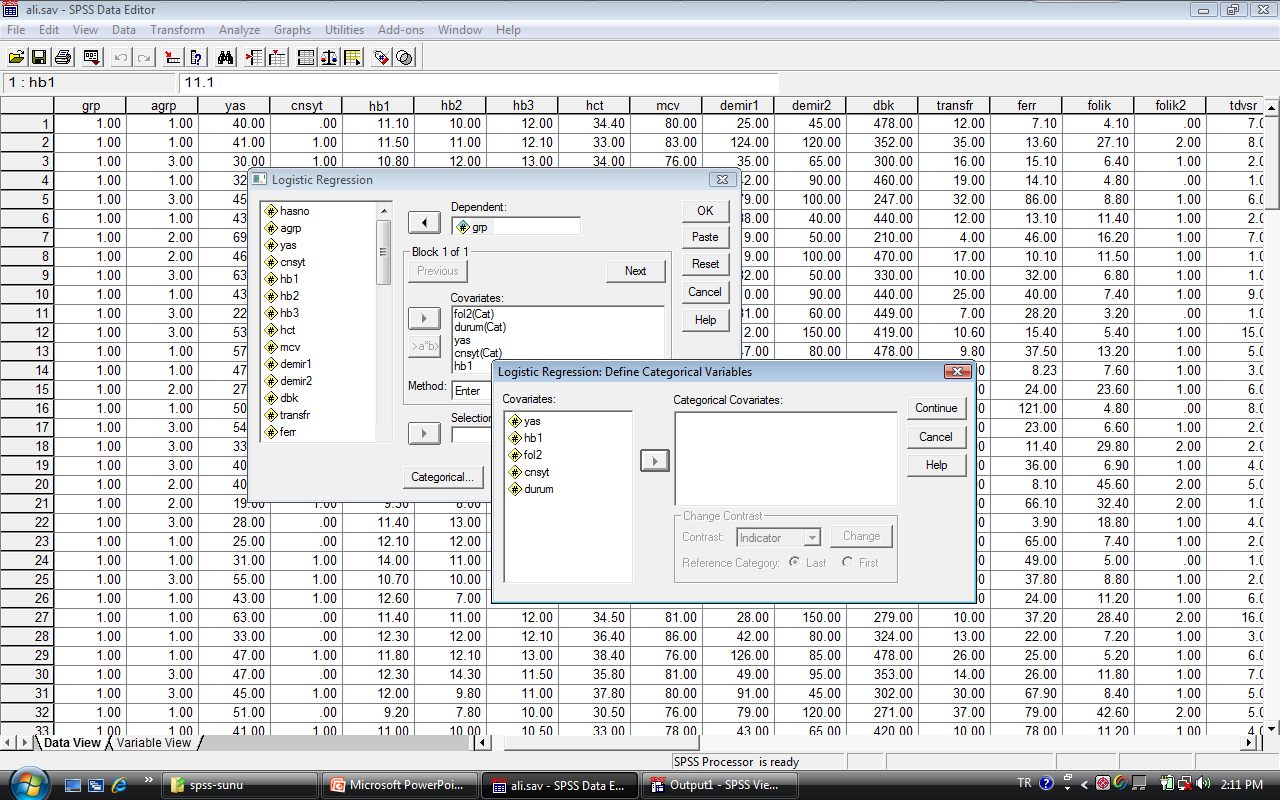Click the volume icon in system tray

click(x=1202, y=783)
